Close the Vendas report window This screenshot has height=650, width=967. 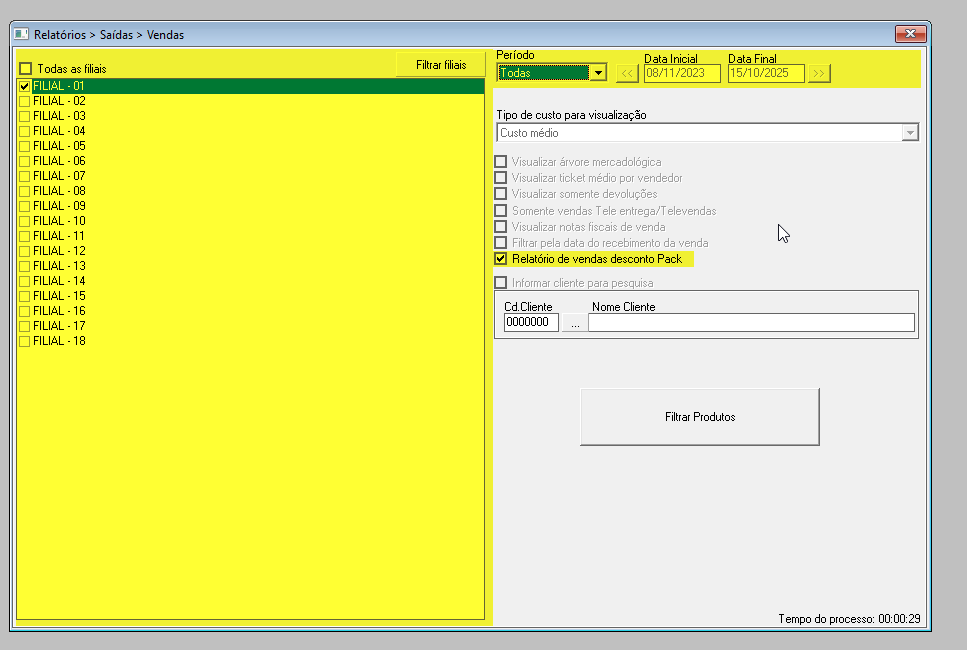tap(911, 34)
